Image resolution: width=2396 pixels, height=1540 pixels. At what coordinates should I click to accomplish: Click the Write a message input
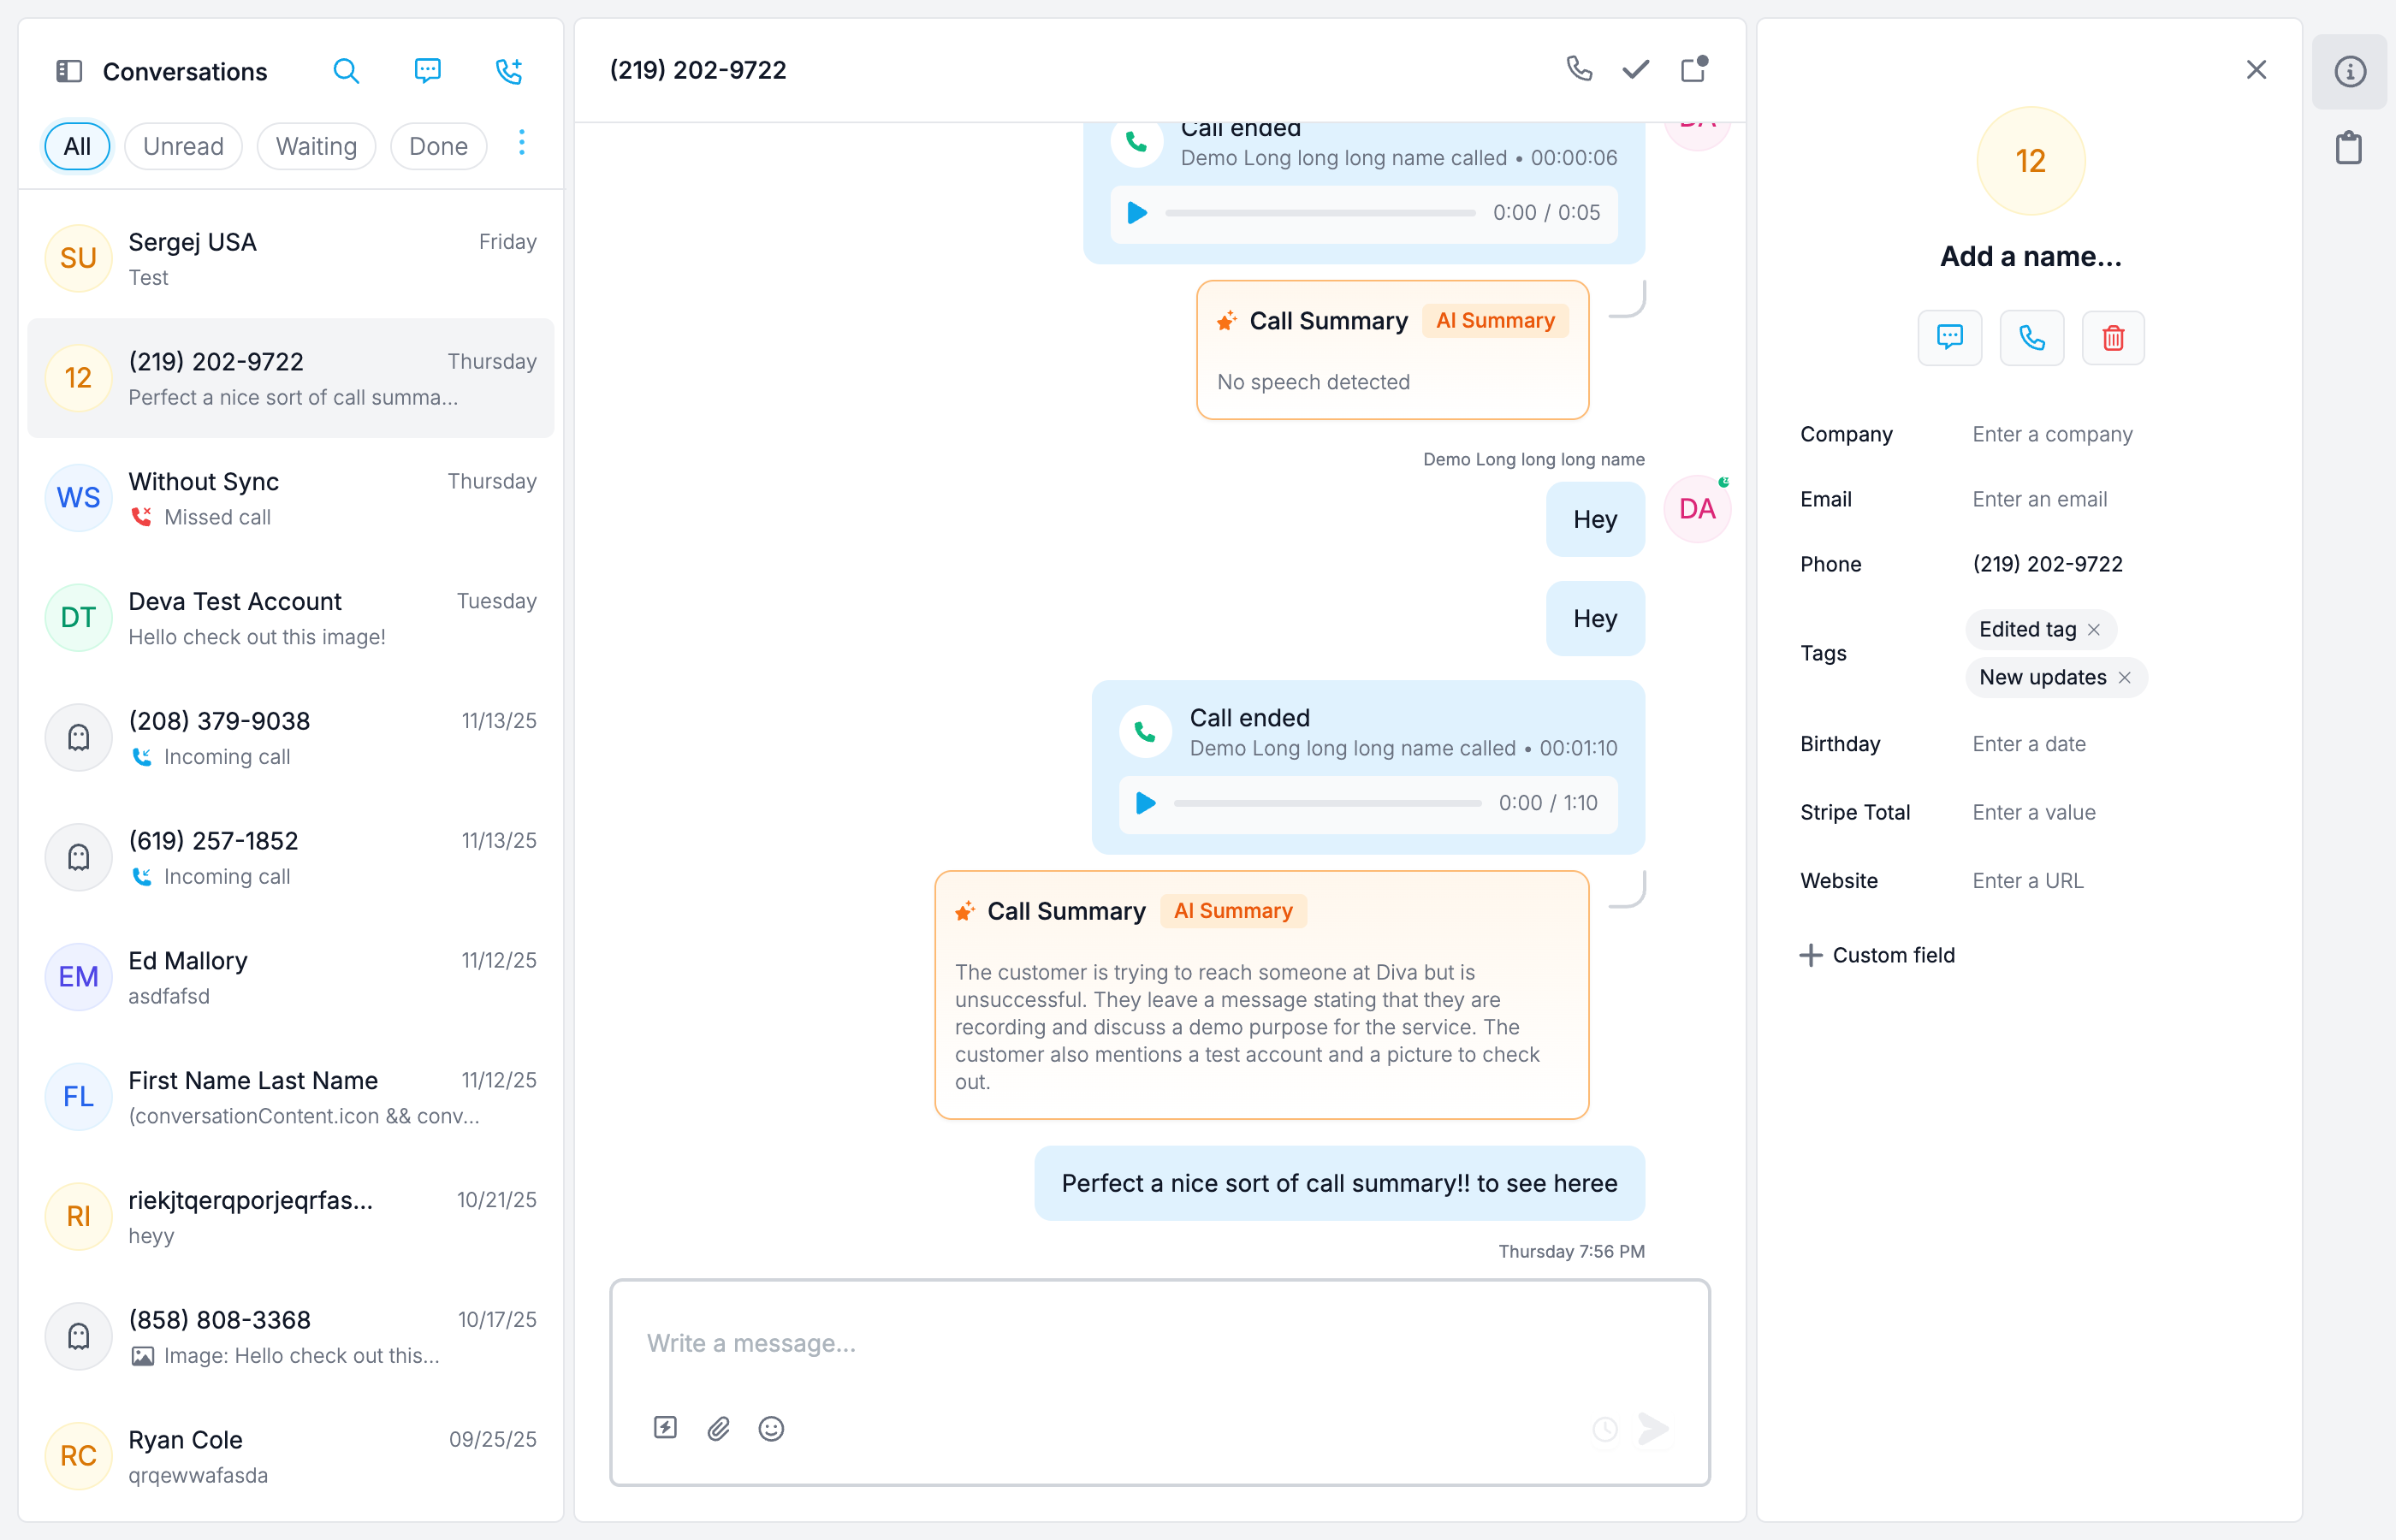[x=1160, y=1343]
